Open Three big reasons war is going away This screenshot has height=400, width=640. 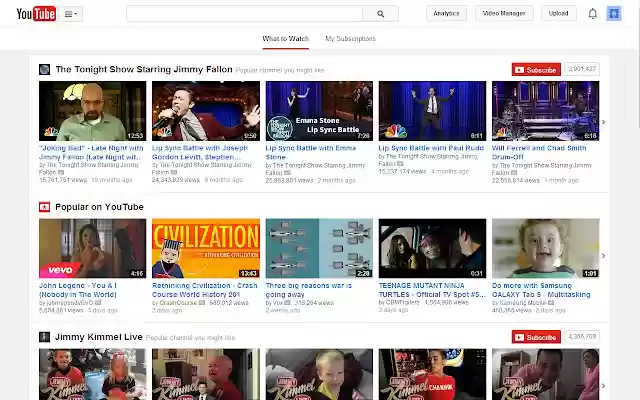point(309,290)
